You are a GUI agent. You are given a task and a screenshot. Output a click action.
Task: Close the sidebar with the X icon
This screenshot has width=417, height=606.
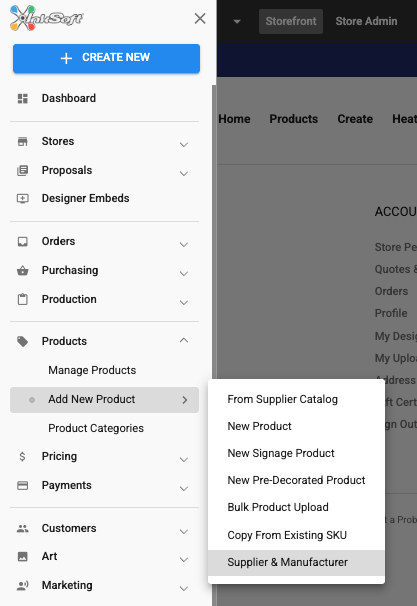coord(200,18)
